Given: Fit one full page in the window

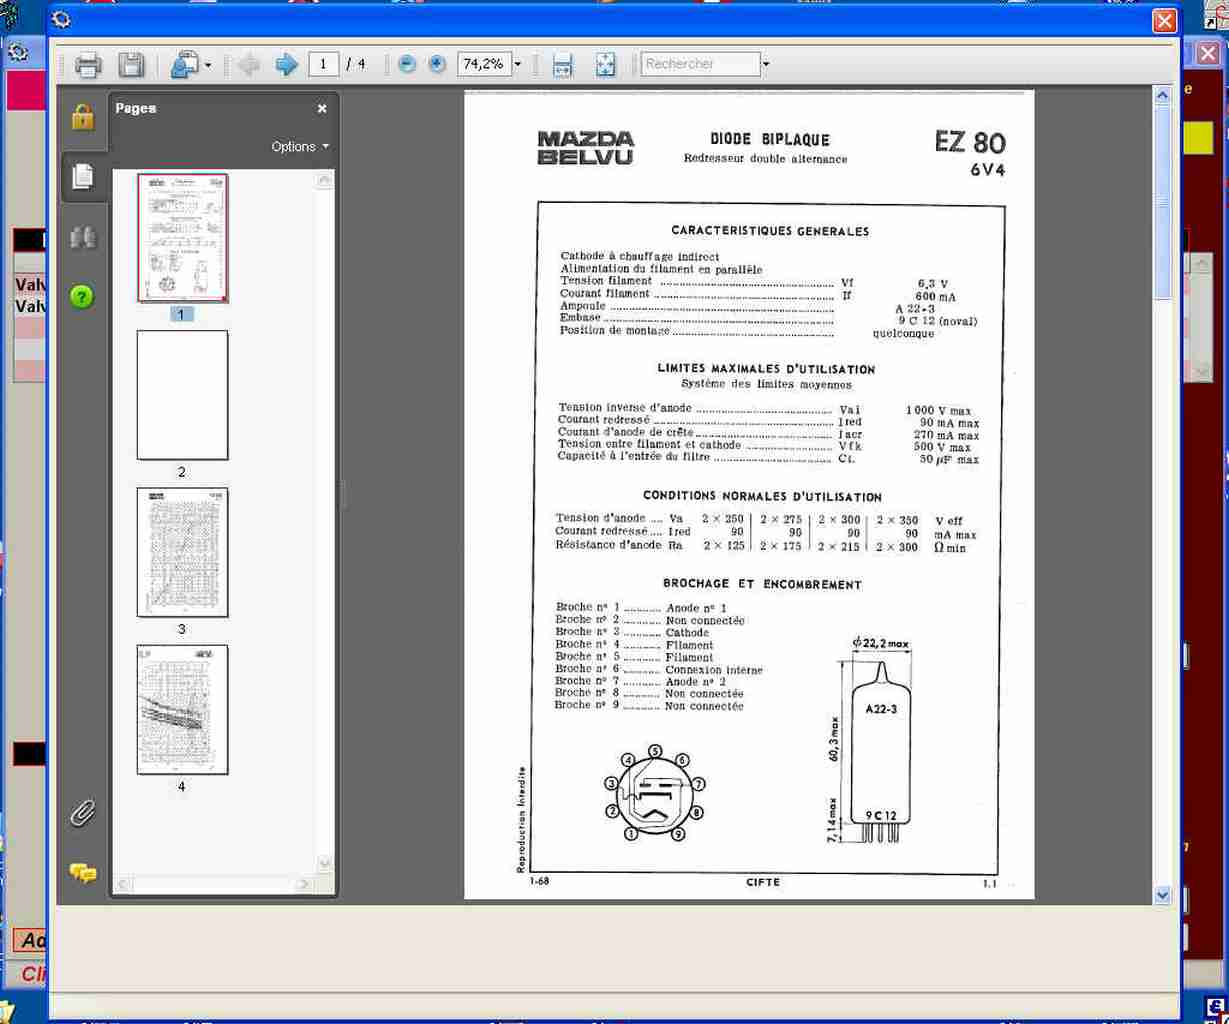Looking at the screenshot, I should pyautogui.click(x=605, y=64).
